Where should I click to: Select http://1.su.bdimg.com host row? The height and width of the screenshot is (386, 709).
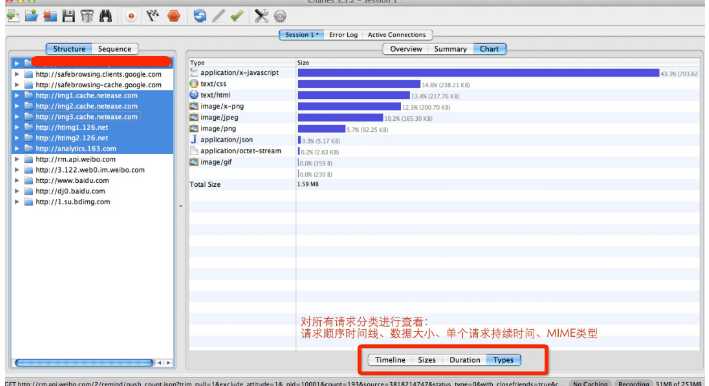pos(92,202)
